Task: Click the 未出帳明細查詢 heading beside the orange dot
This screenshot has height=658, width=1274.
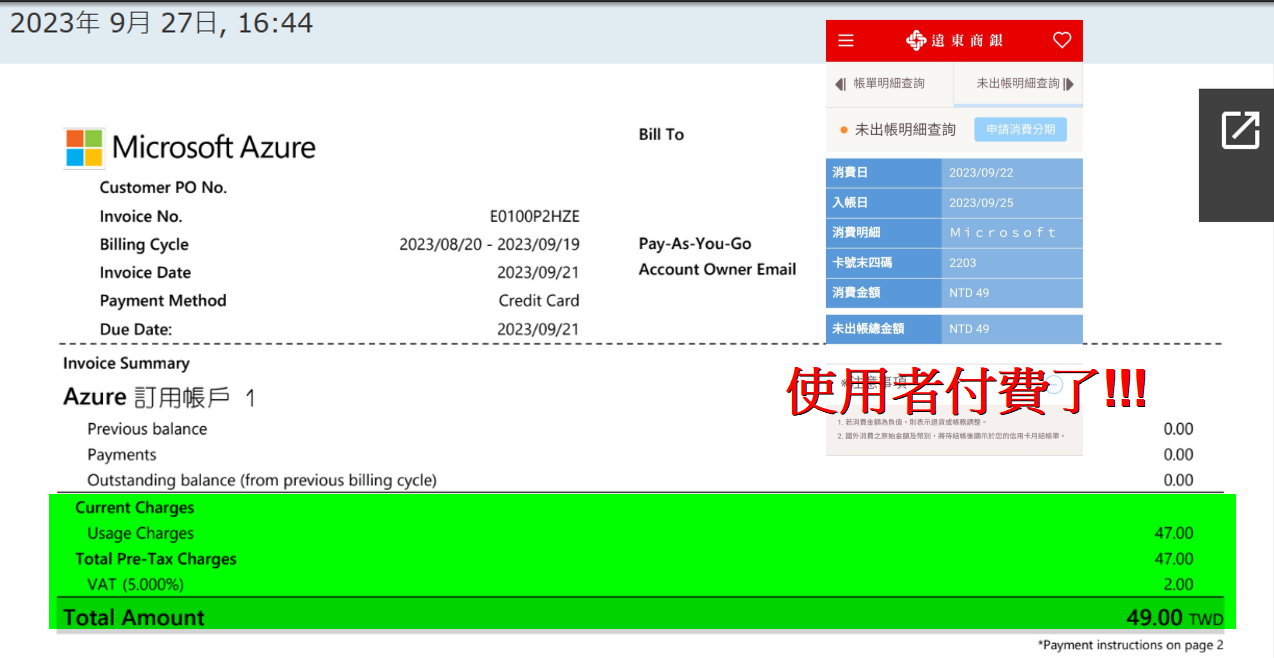Action: tap(905, 129)
